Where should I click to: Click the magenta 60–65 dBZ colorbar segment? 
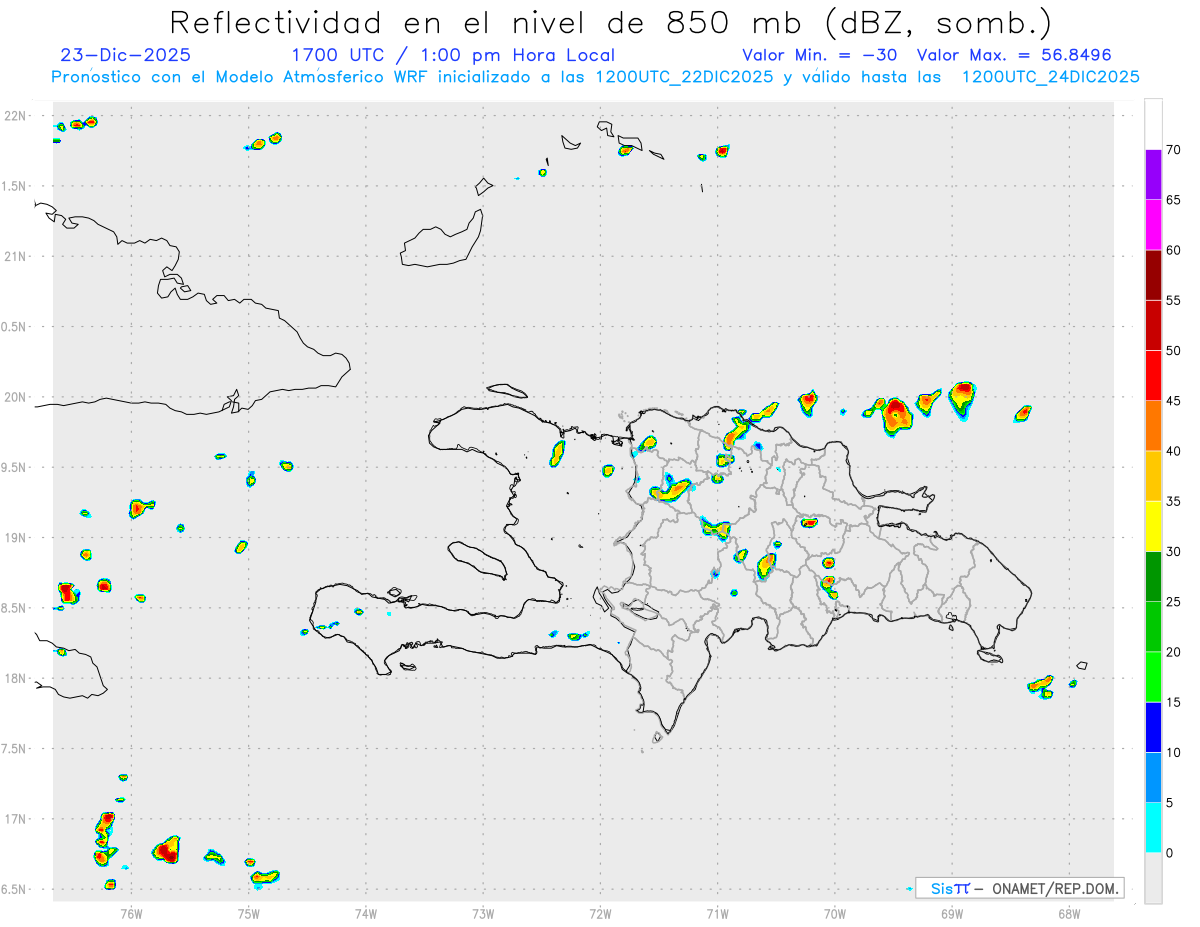[x=1153, y=225]
